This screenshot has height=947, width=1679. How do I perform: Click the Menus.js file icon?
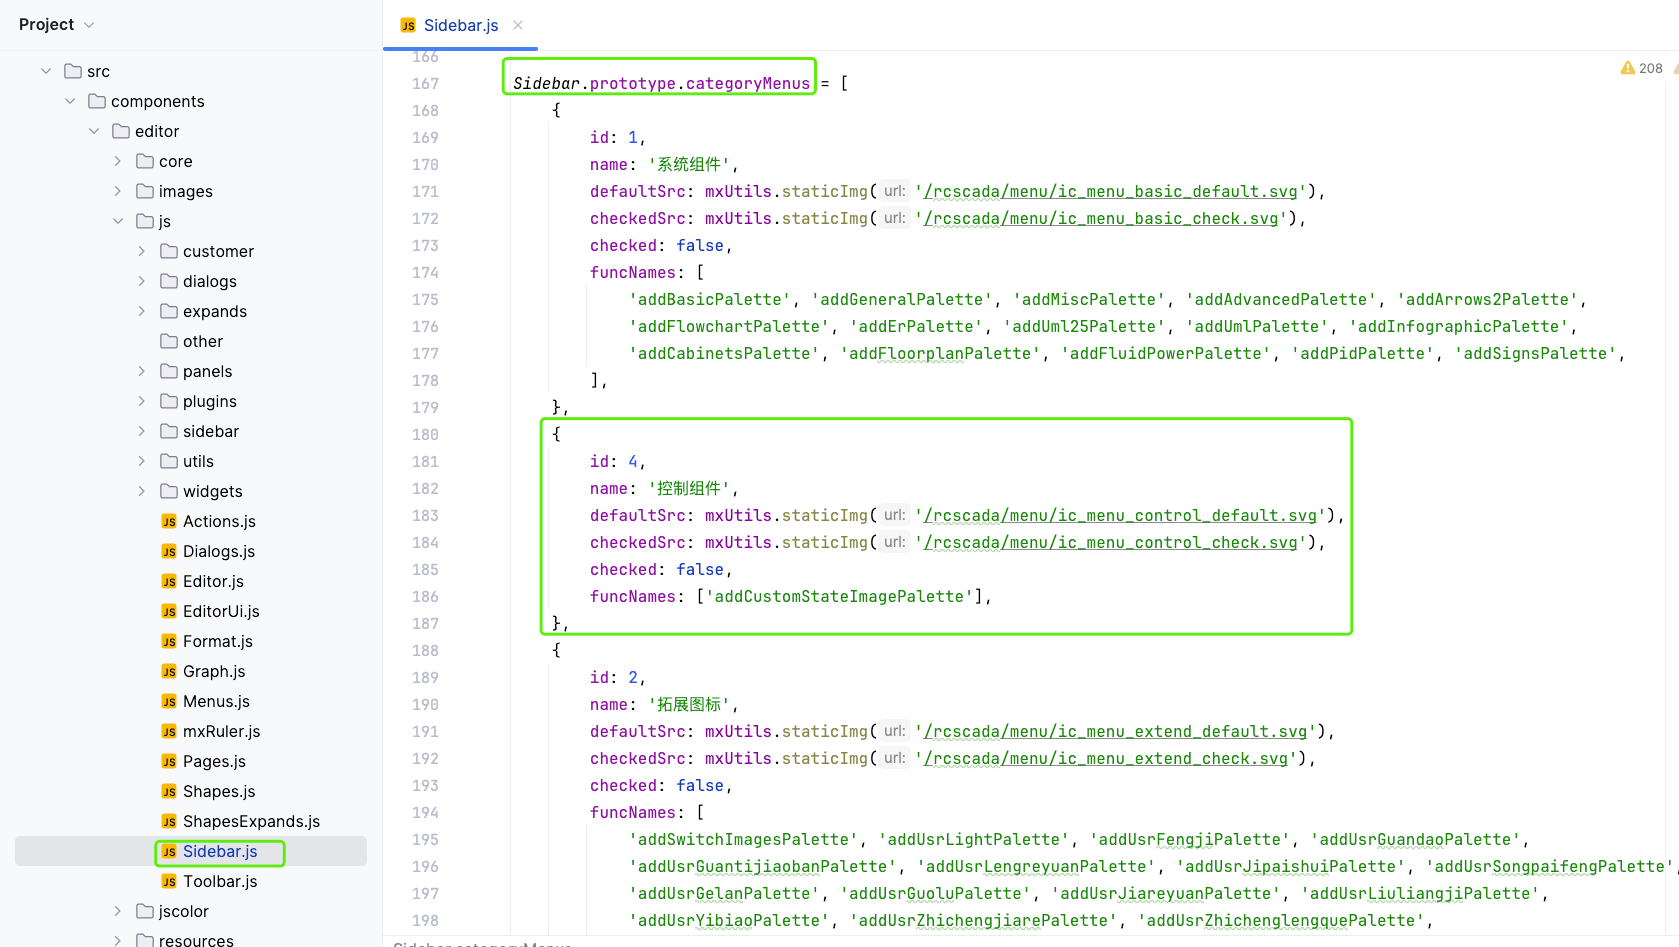point(169,701)
